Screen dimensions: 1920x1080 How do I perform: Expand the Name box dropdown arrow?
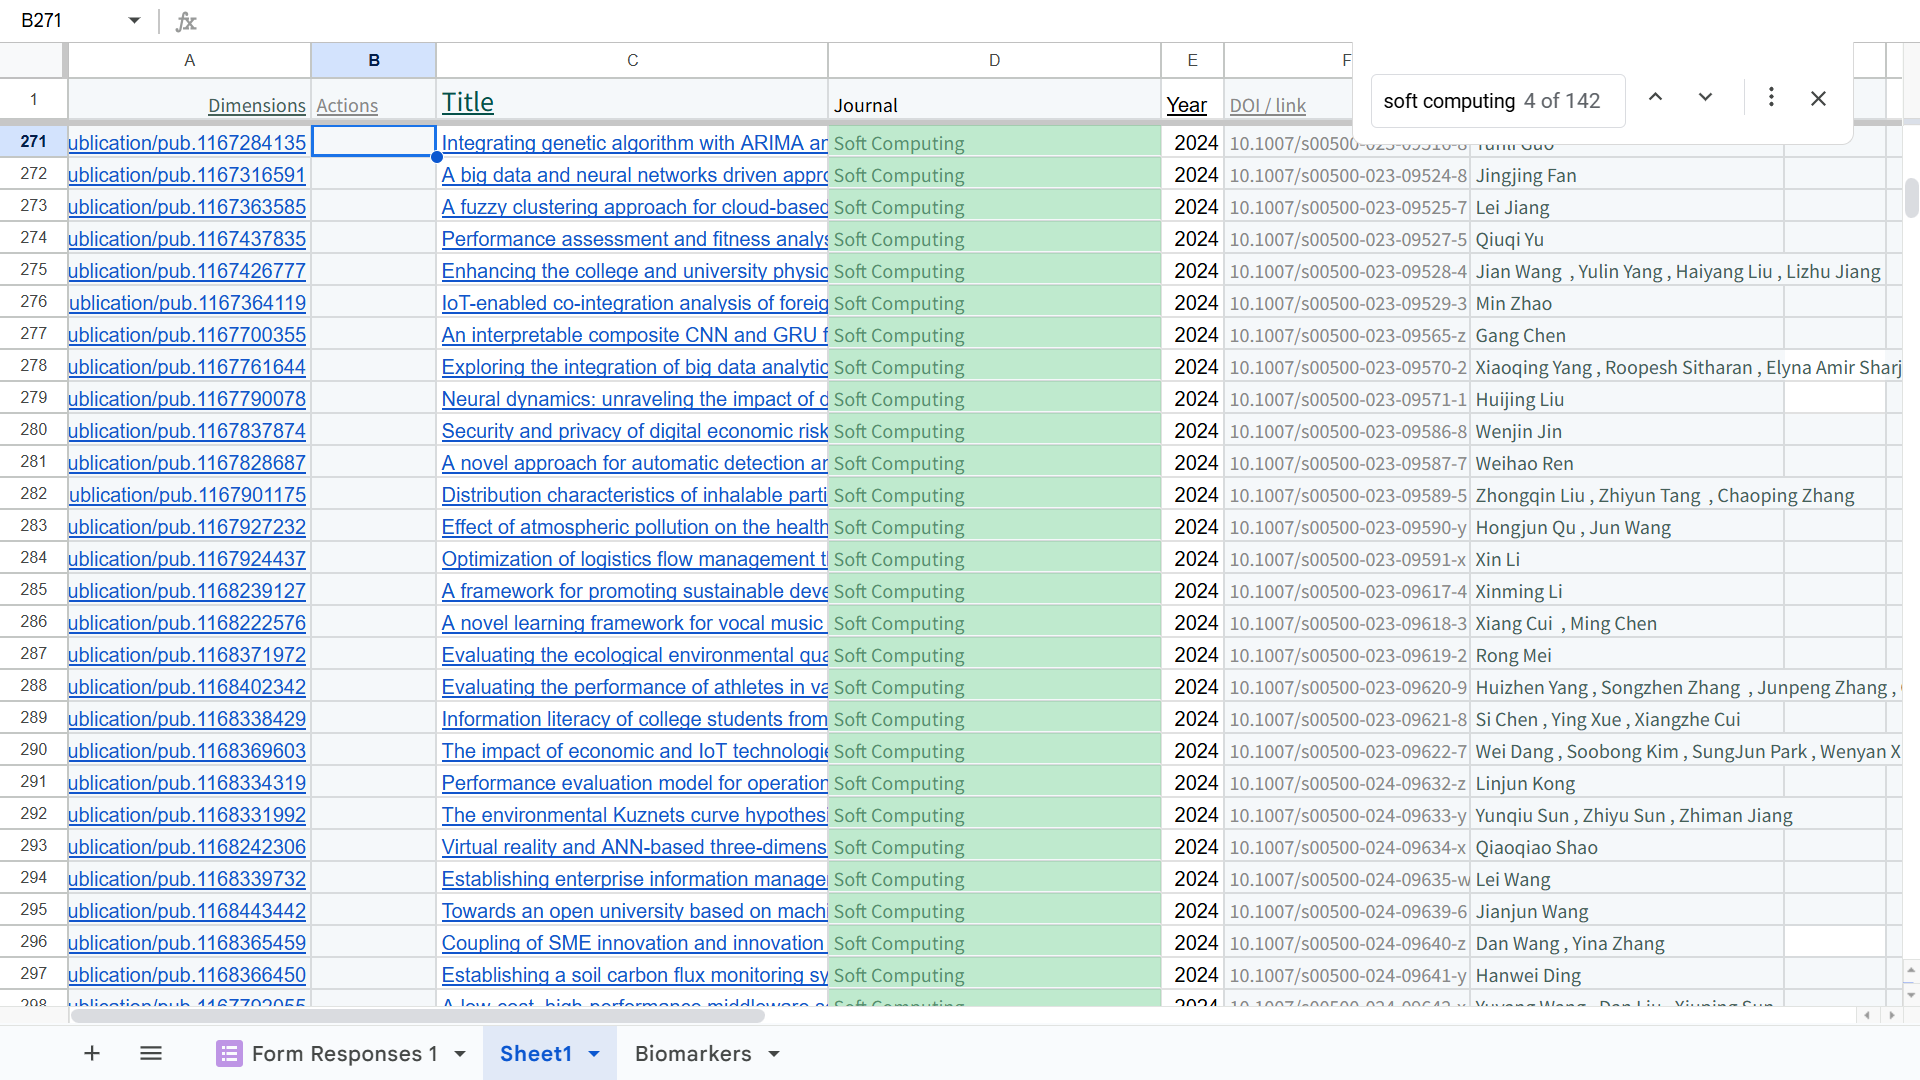[134, 21]
